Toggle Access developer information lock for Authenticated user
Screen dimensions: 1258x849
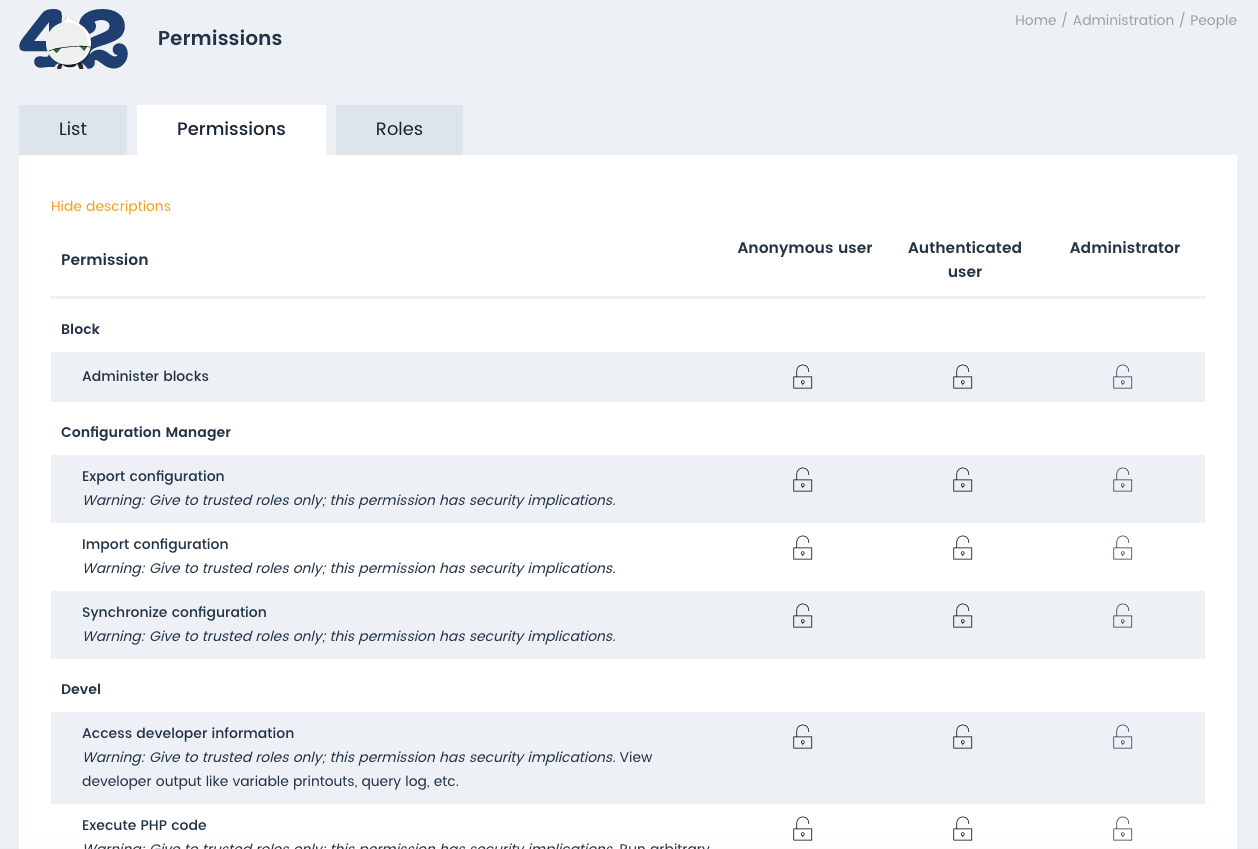[963, 737]
